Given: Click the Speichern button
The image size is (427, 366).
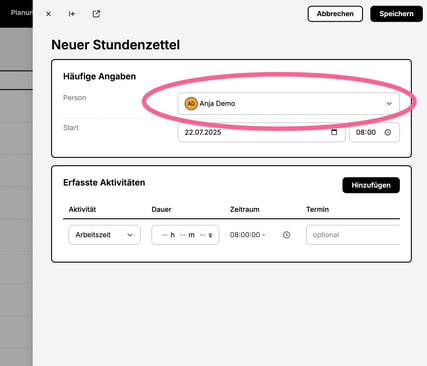Looking at the screenshot, I should click(x=396, y=14).
